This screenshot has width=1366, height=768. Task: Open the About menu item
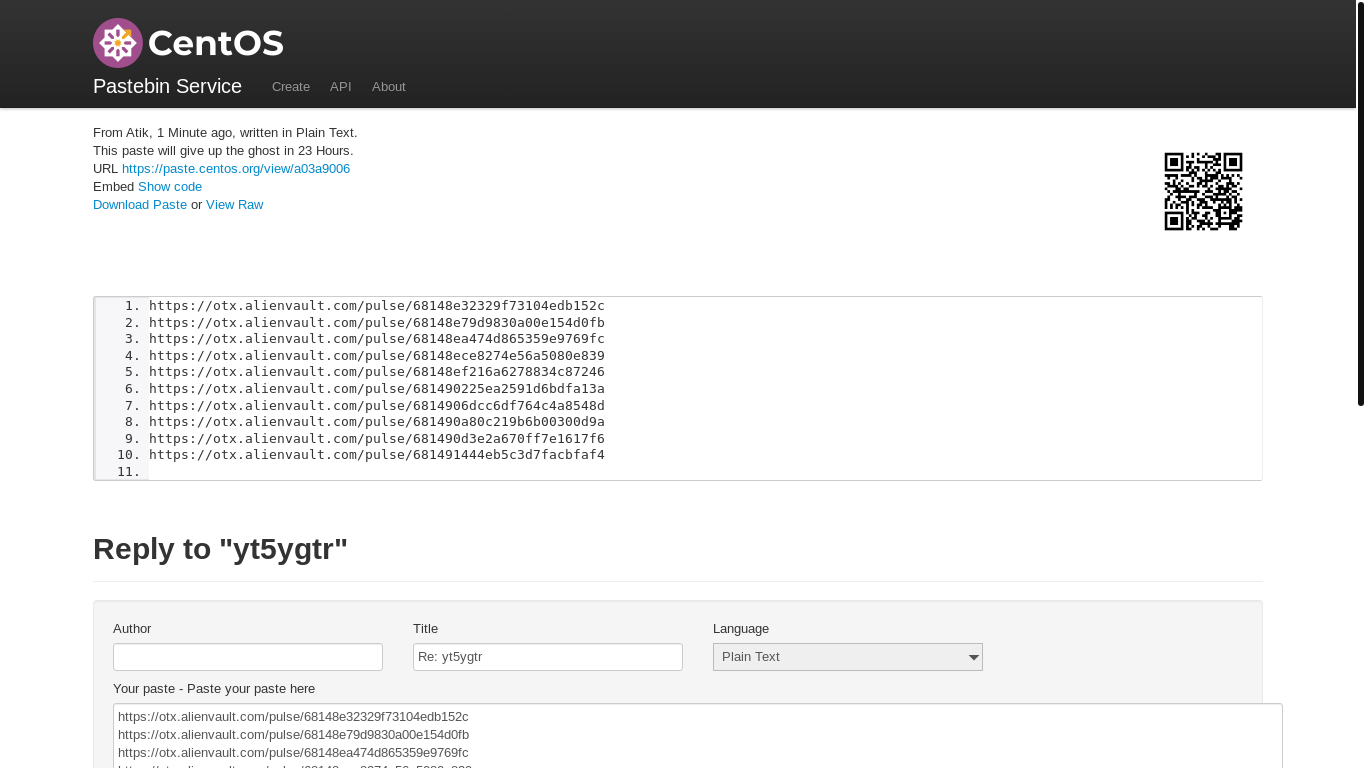pos(389,87)
